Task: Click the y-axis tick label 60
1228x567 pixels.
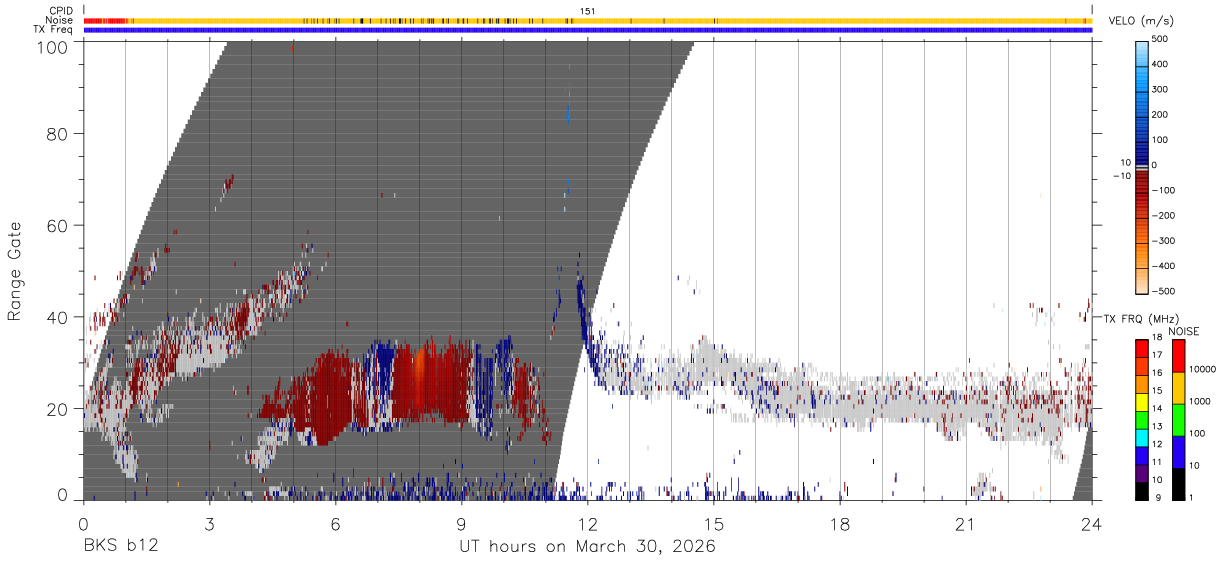Action: (57, 226)
